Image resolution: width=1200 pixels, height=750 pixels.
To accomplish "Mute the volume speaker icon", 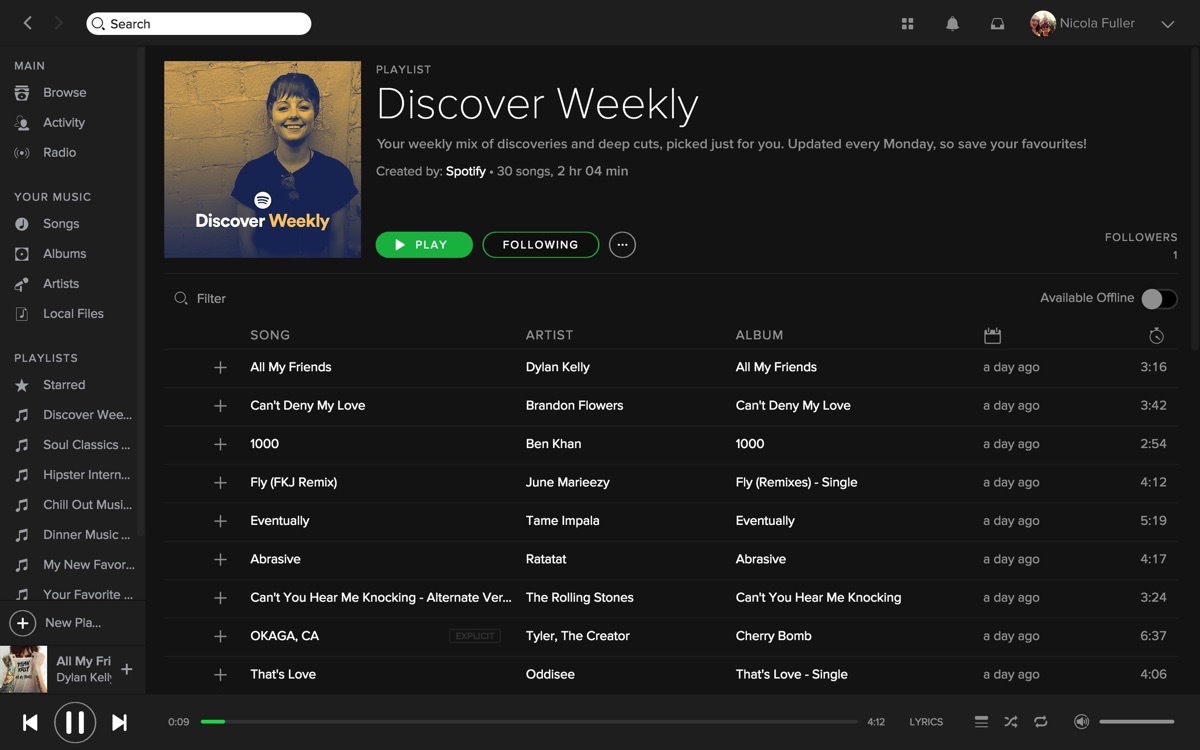I will click(1081, 722).
